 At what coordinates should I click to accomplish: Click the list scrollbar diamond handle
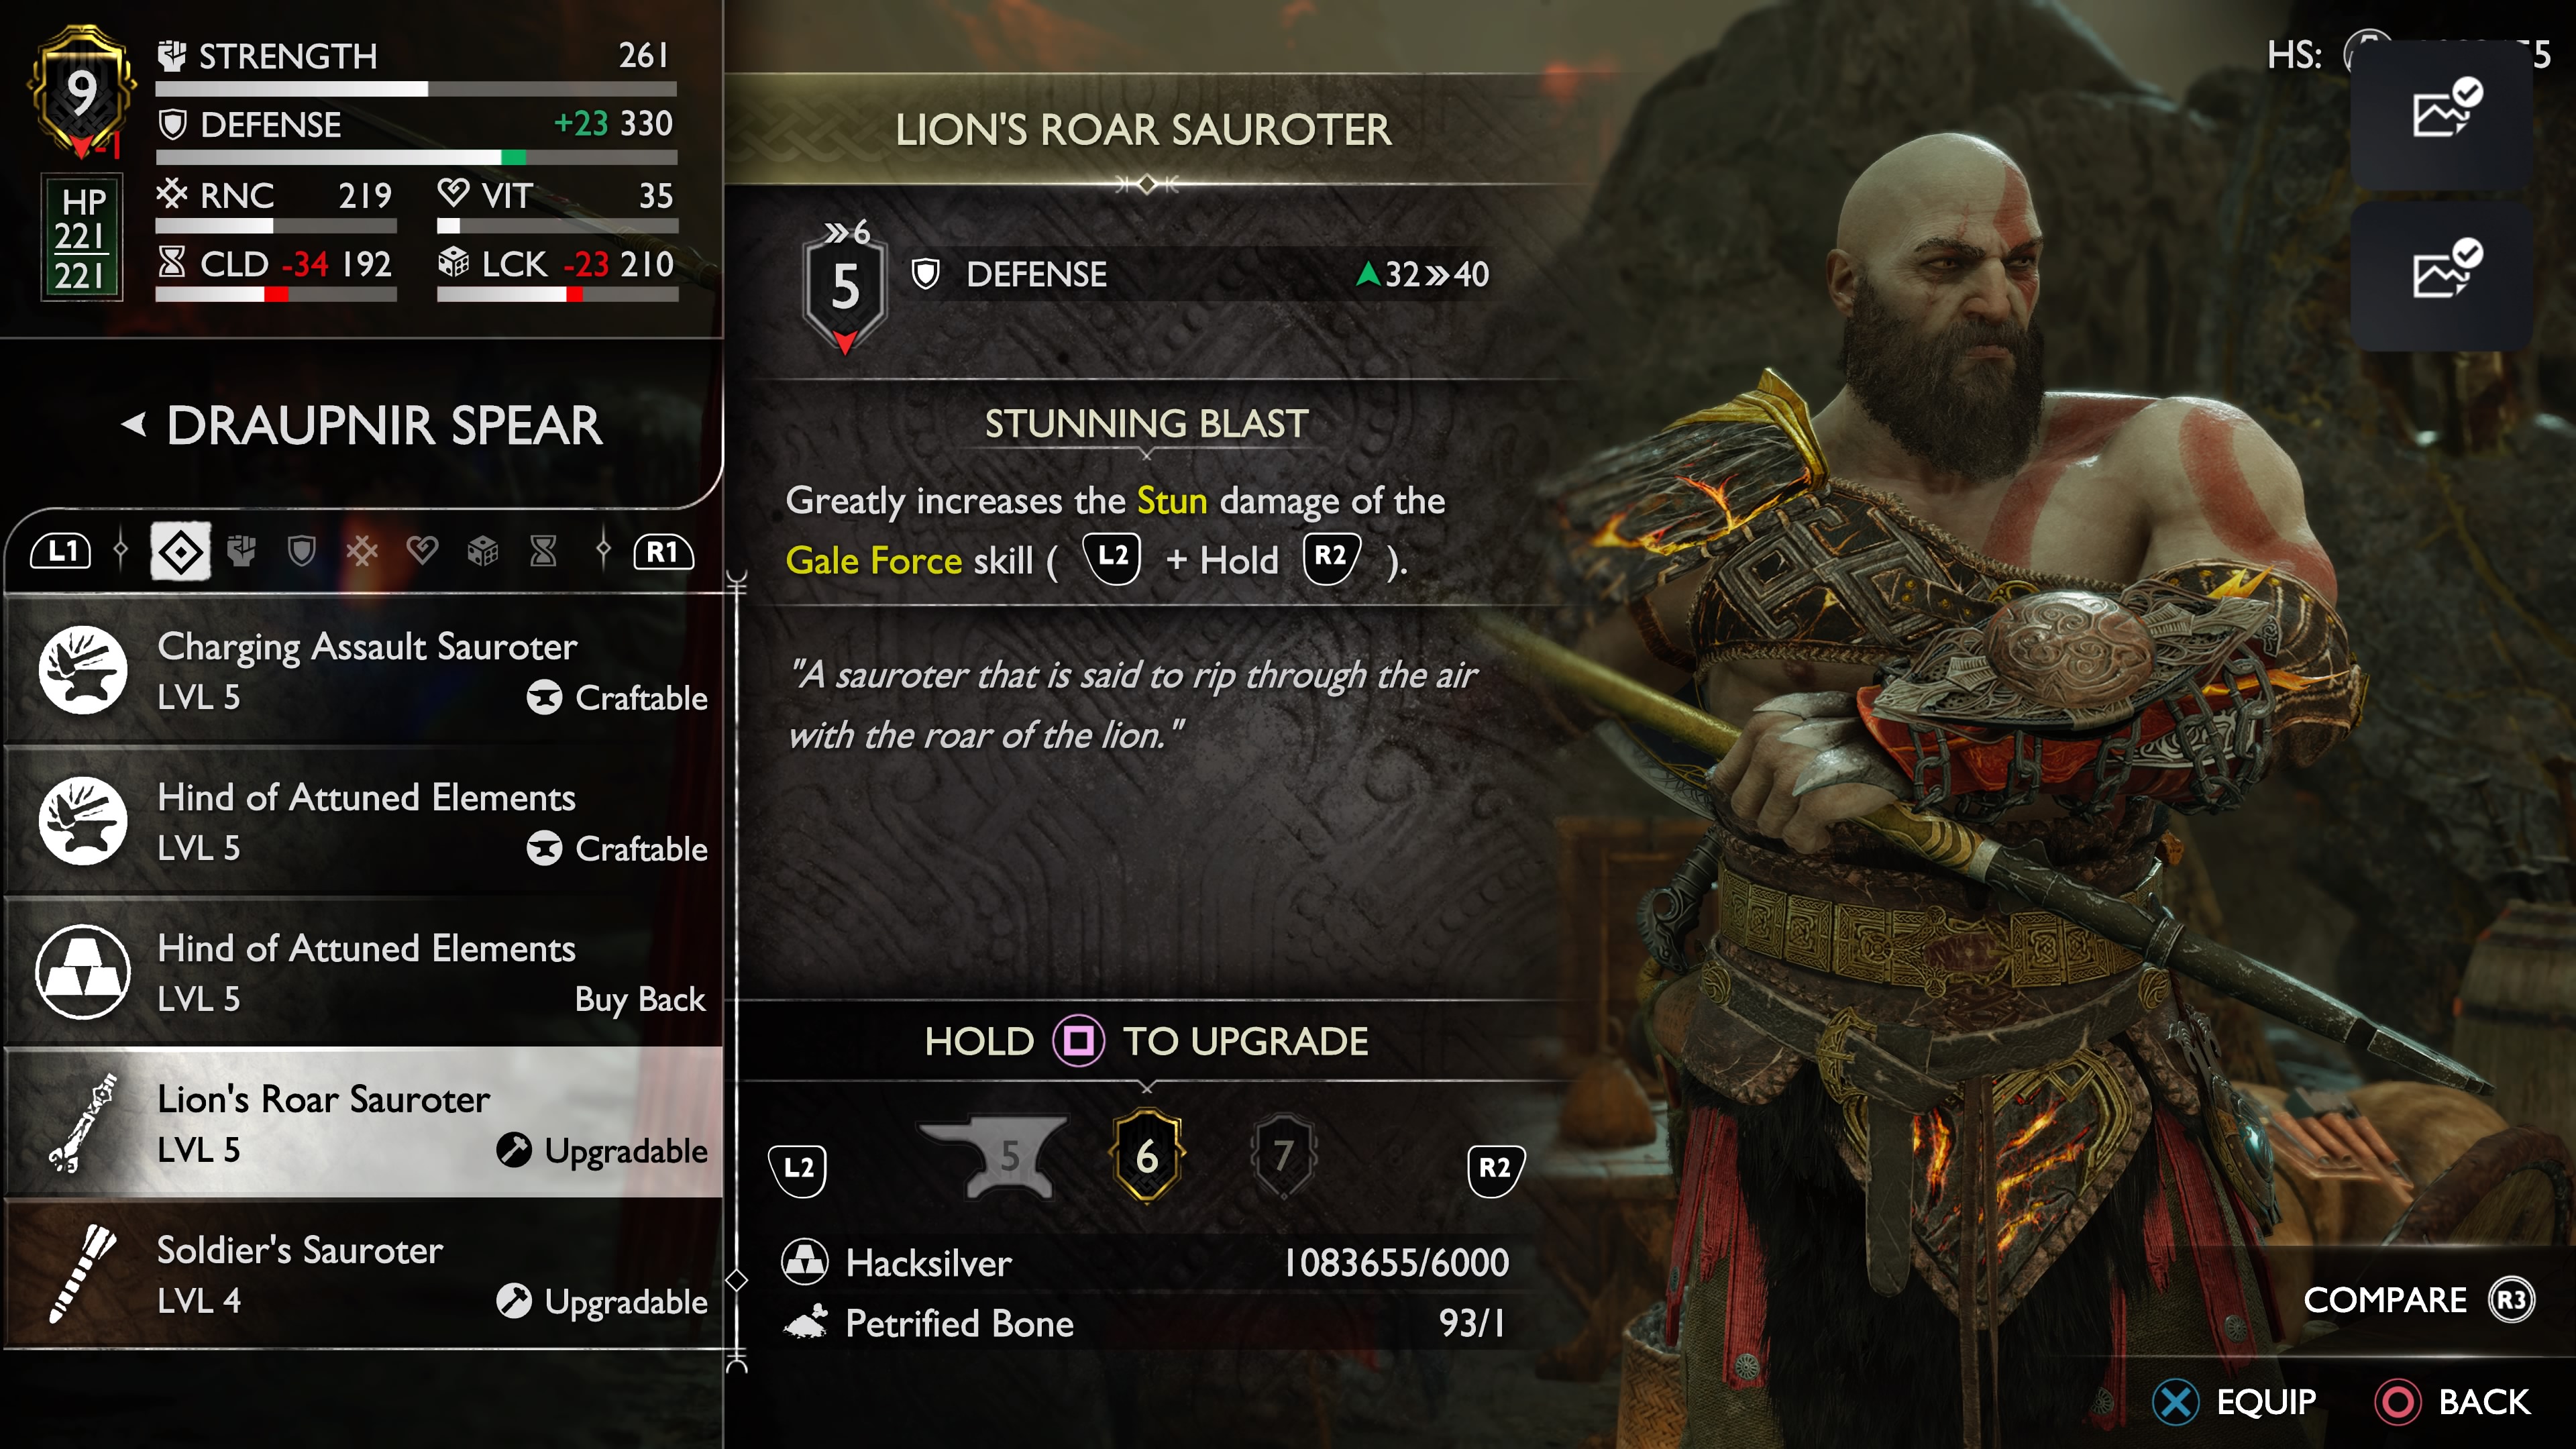(737, 1280)
